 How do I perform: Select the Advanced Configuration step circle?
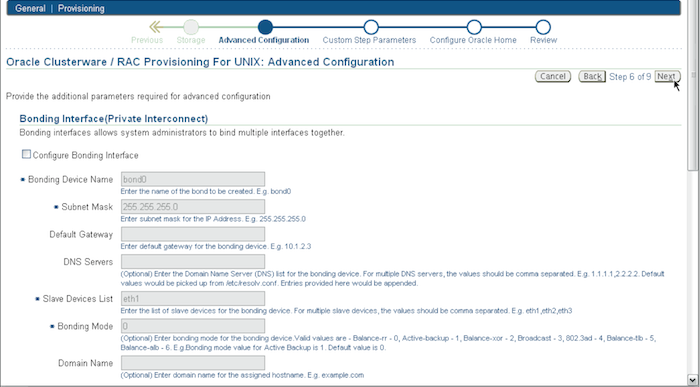(x=265, y=27)
